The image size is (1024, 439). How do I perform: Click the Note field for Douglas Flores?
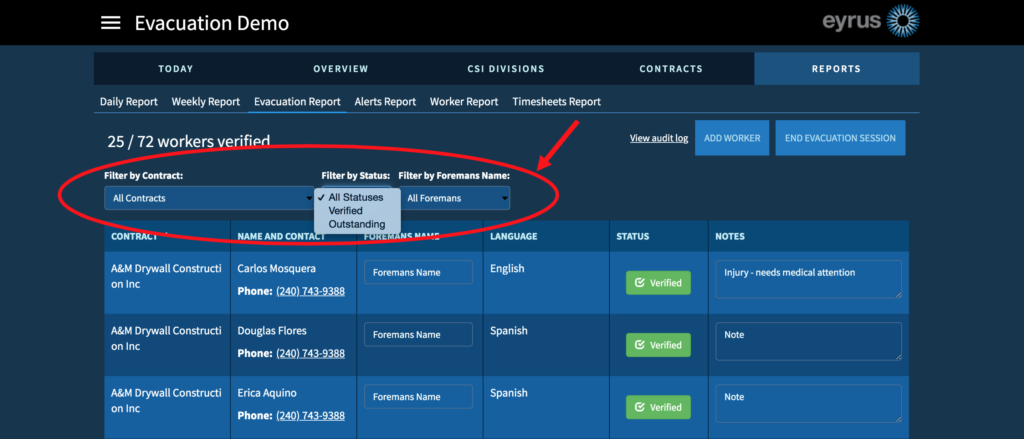[808, 341]
